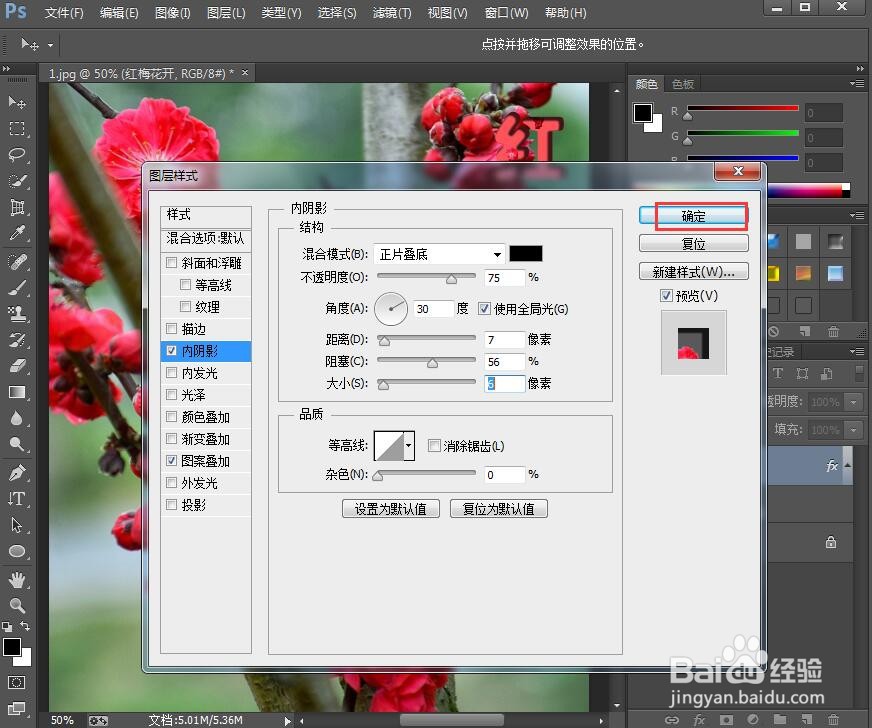Expand the collapsed right panels arrows

coord(860,68)
